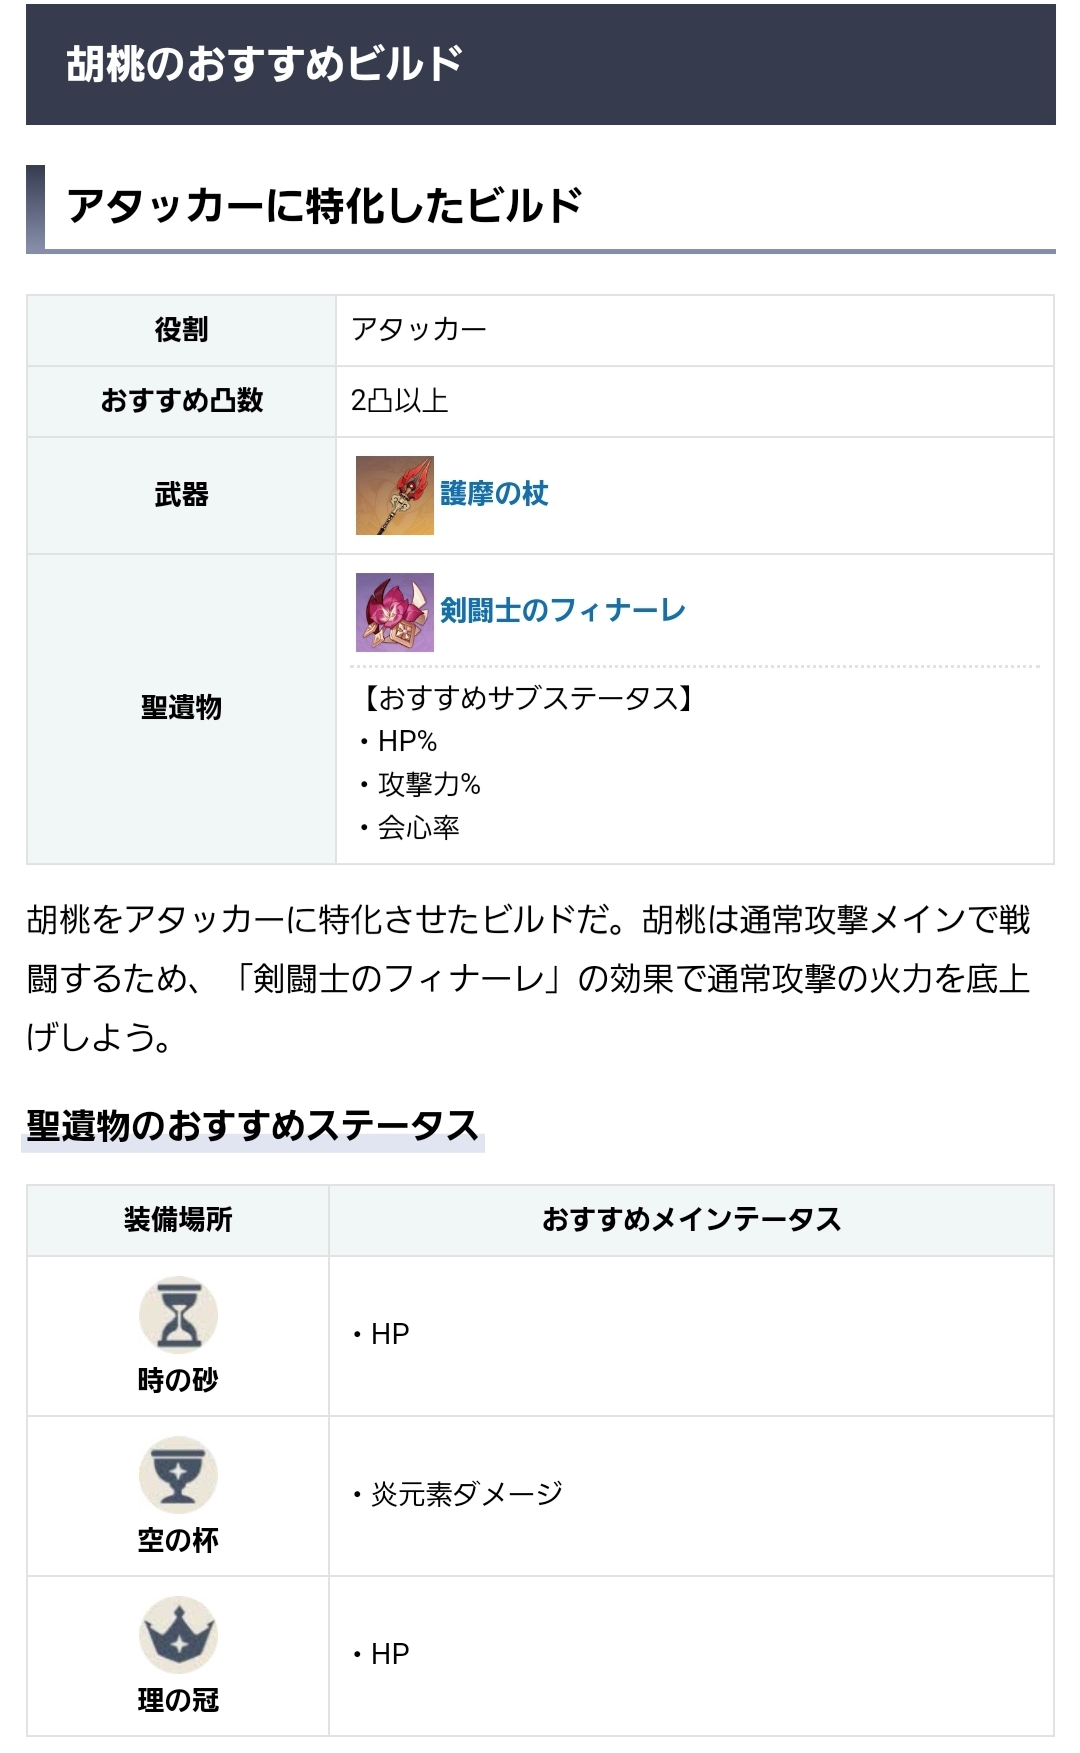Click the 聖遺物のおすすめステータス subheading
This screenshot has height=1753, width=1080.
click(252, 1126)
